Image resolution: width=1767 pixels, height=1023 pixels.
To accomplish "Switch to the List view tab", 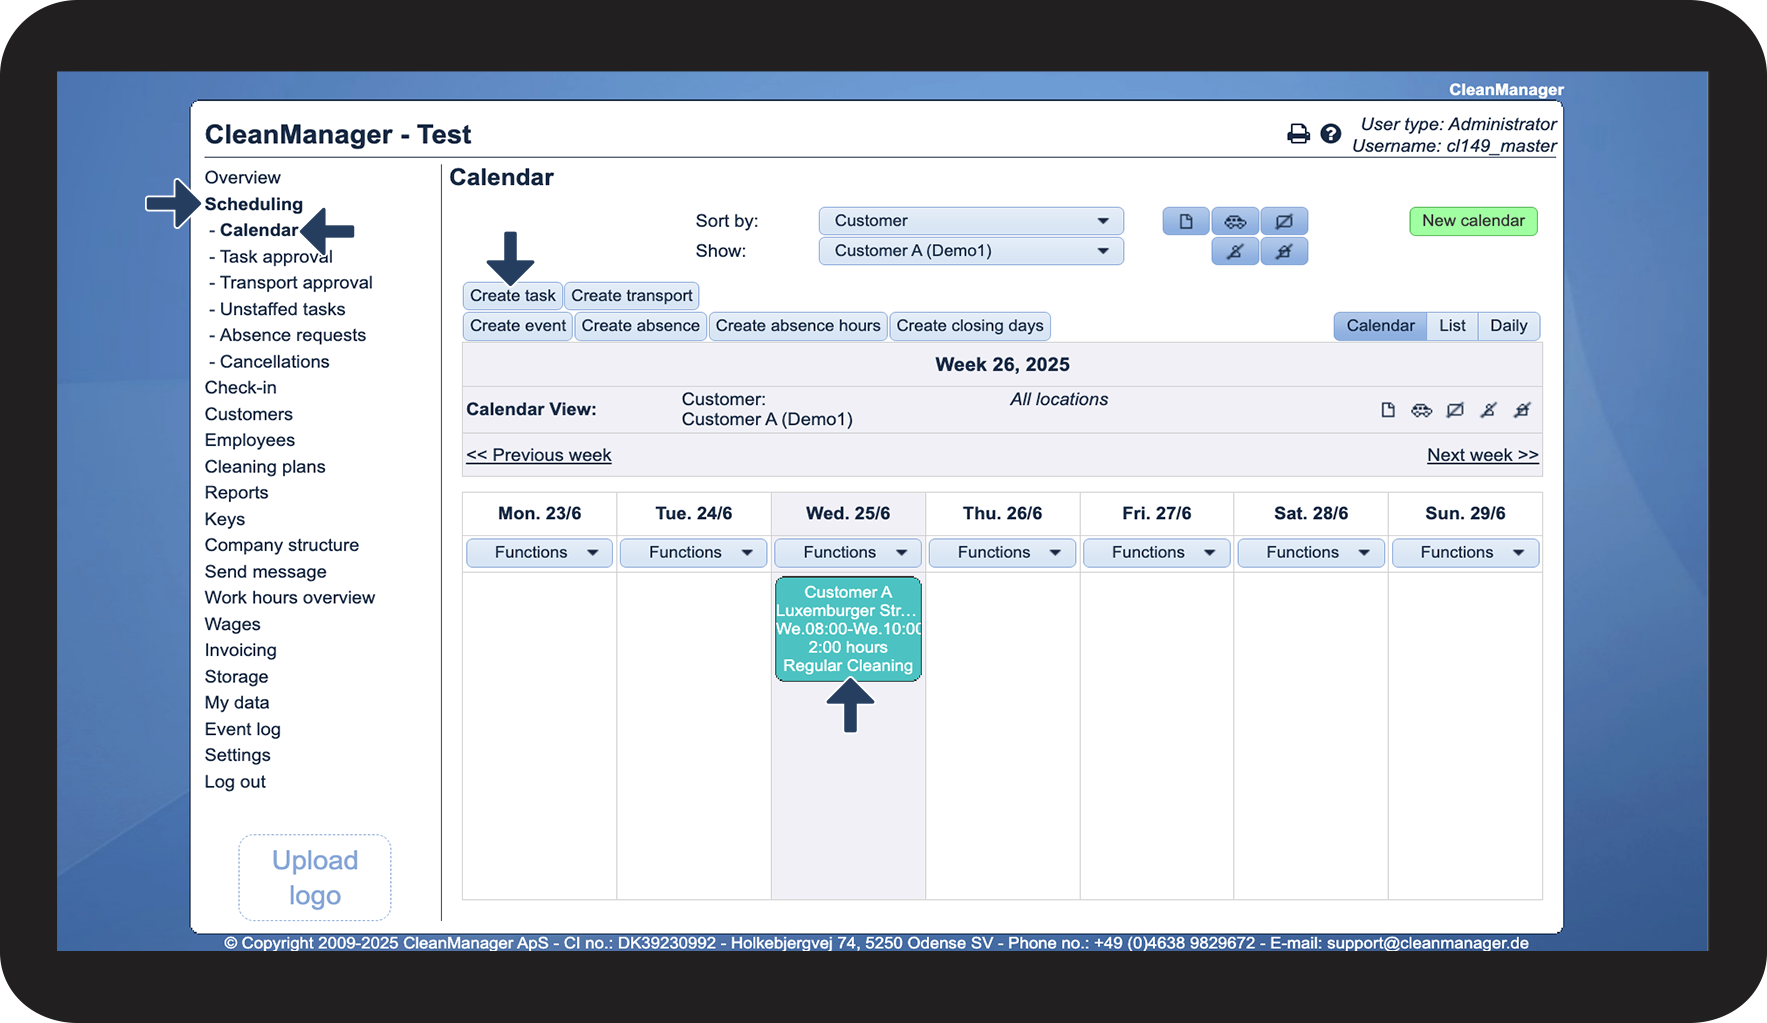I will pos(1452,326).
